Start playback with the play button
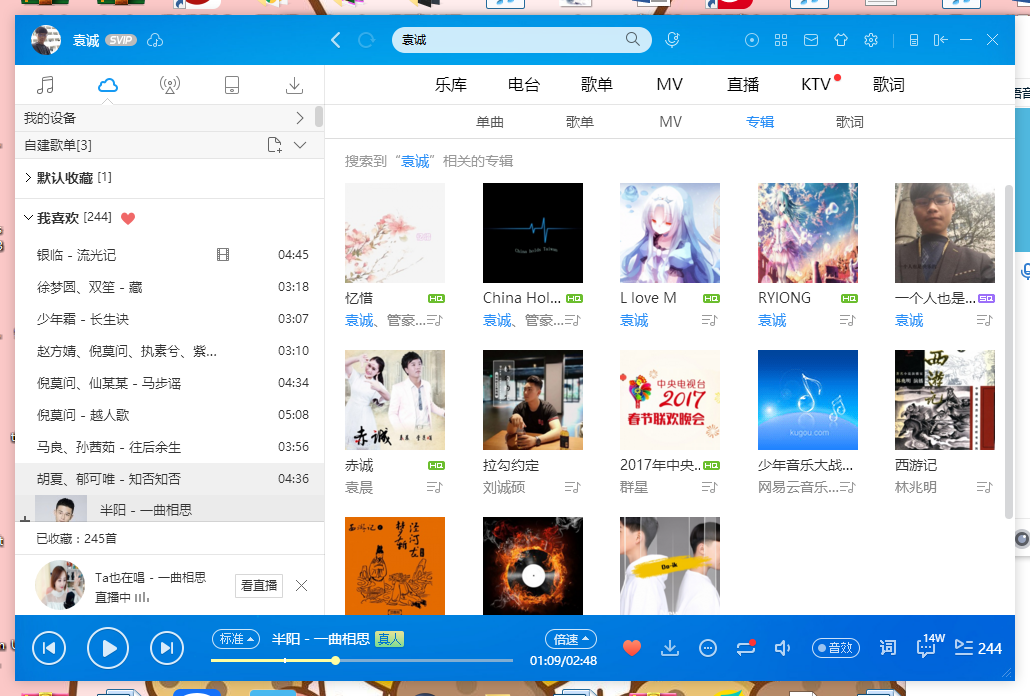 coord(108,648)
